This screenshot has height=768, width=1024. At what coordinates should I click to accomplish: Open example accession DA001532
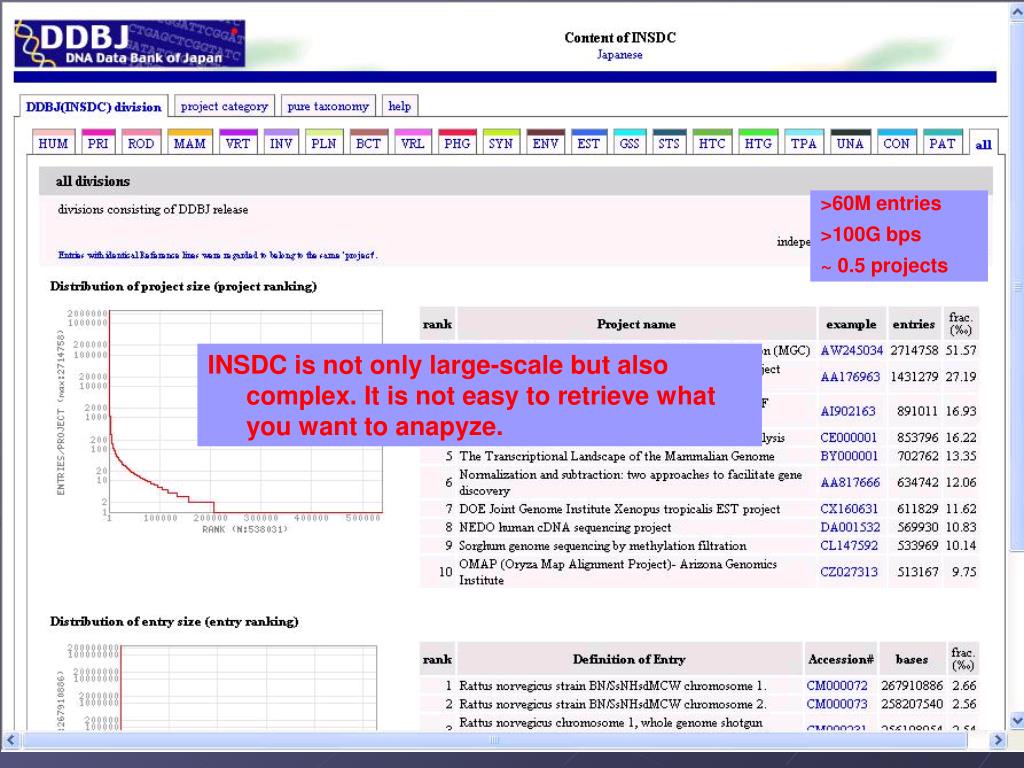[850, 527]
